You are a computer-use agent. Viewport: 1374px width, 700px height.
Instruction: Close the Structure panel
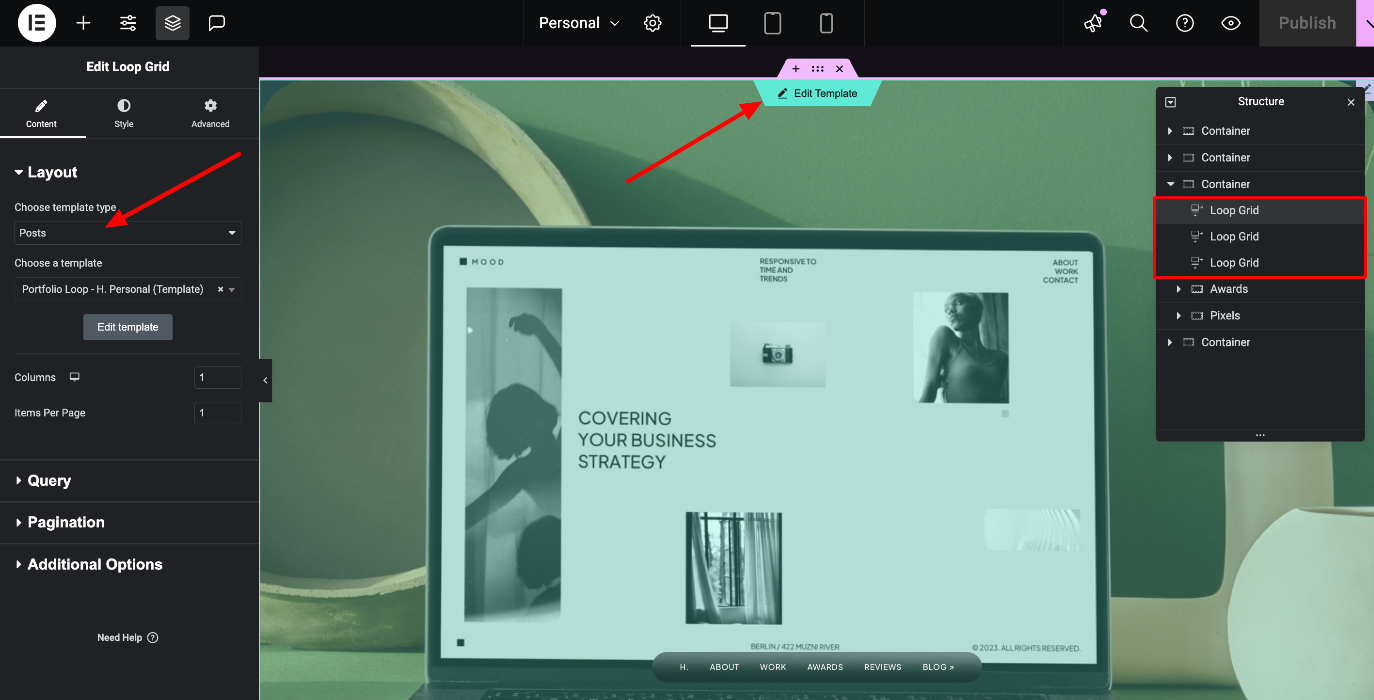1351,102
